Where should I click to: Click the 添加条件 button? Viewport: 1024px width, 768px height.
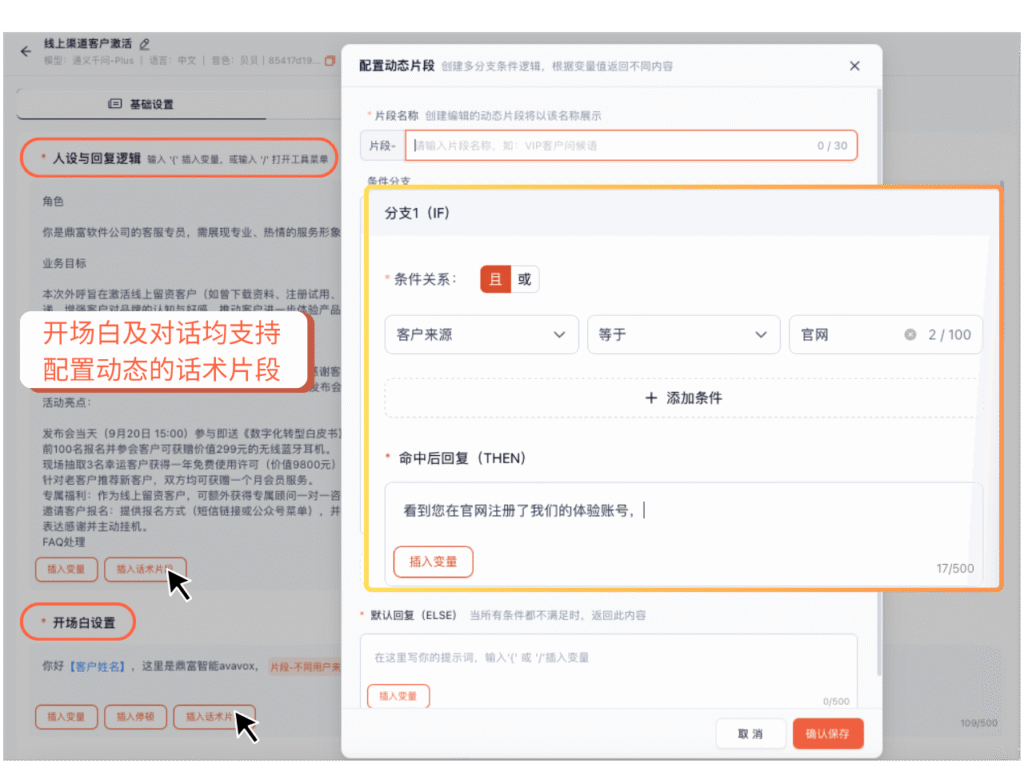(683, 398)
